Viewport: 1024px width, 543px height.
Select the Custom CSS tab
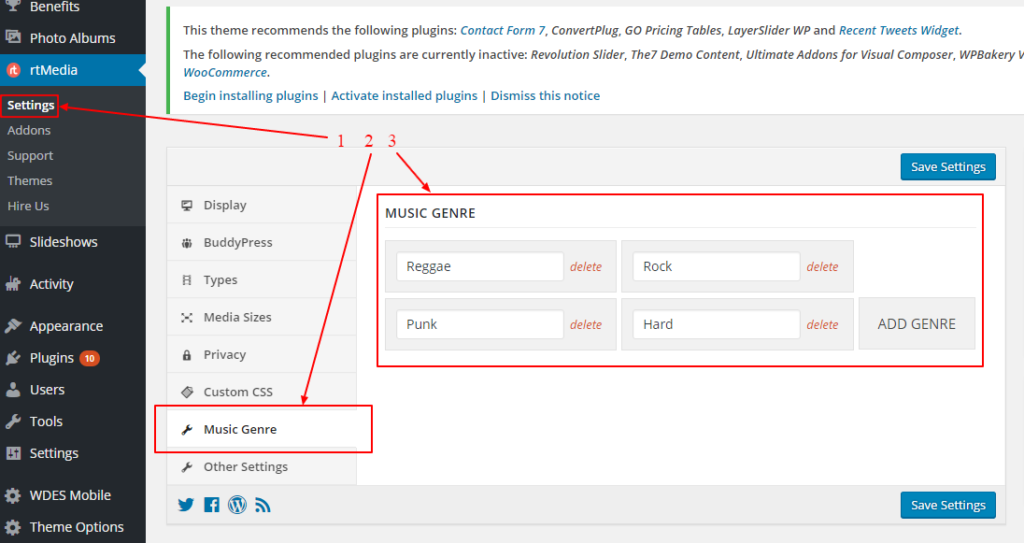[x=237, y=392]
